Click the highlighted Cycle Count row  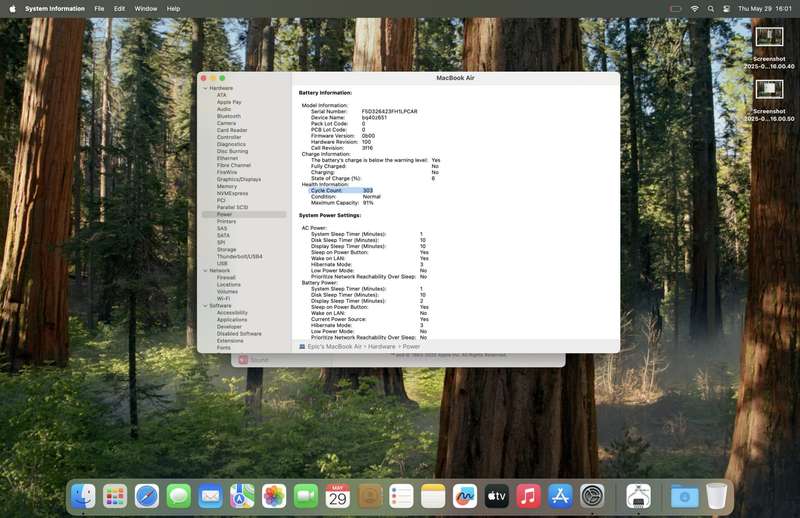pos(341,190)
